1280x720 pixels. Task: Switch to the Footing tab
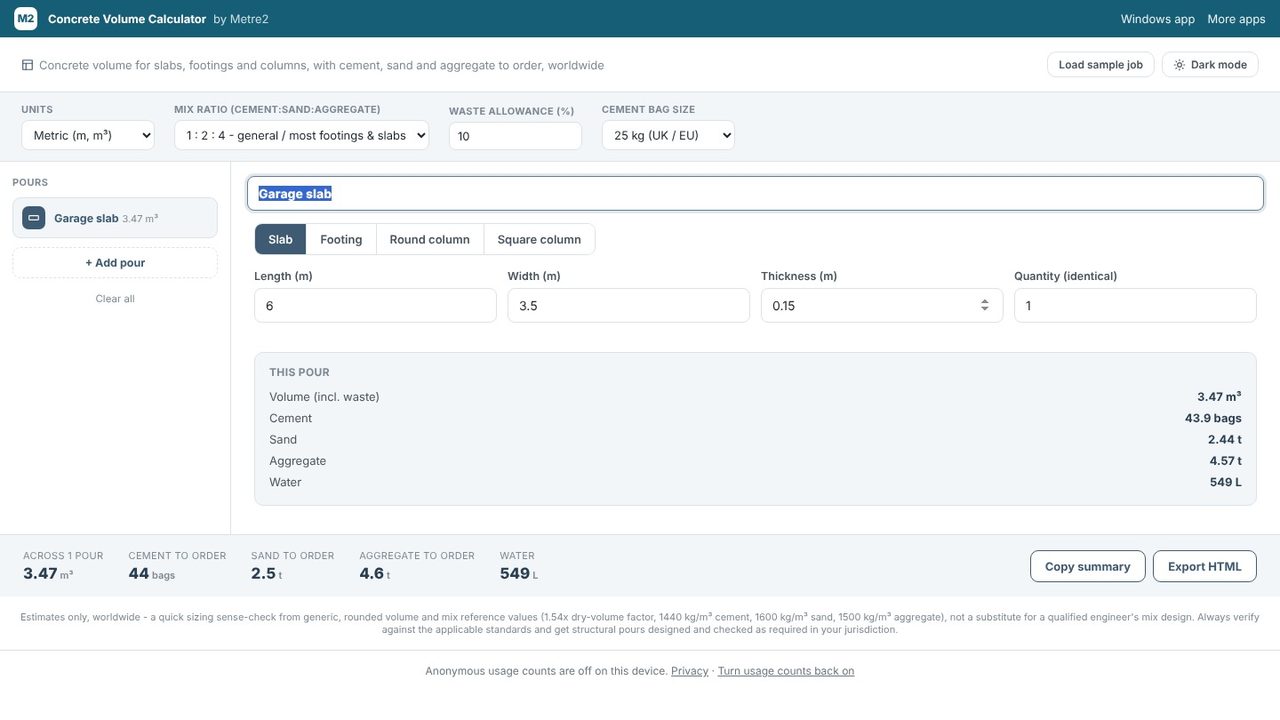click(341, 240)
